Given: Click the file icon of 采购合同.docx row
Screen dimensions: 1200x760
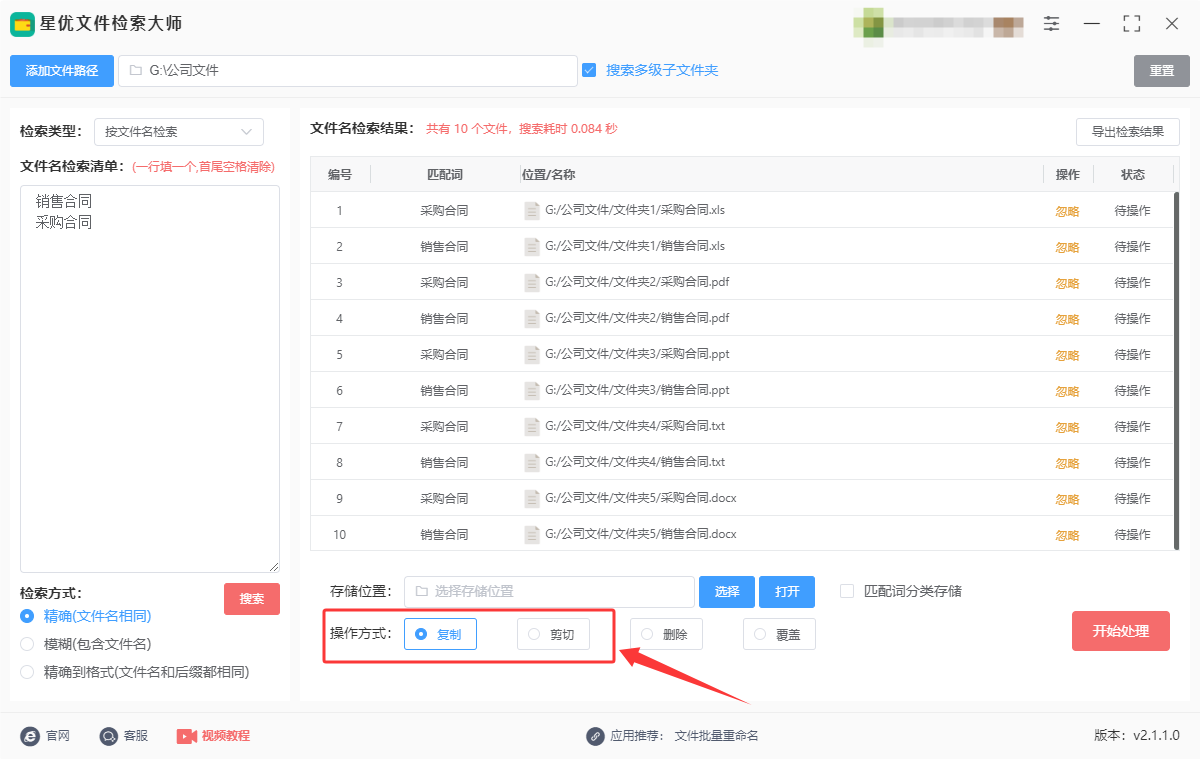Looking at the screenshot, I should [532, 499].
